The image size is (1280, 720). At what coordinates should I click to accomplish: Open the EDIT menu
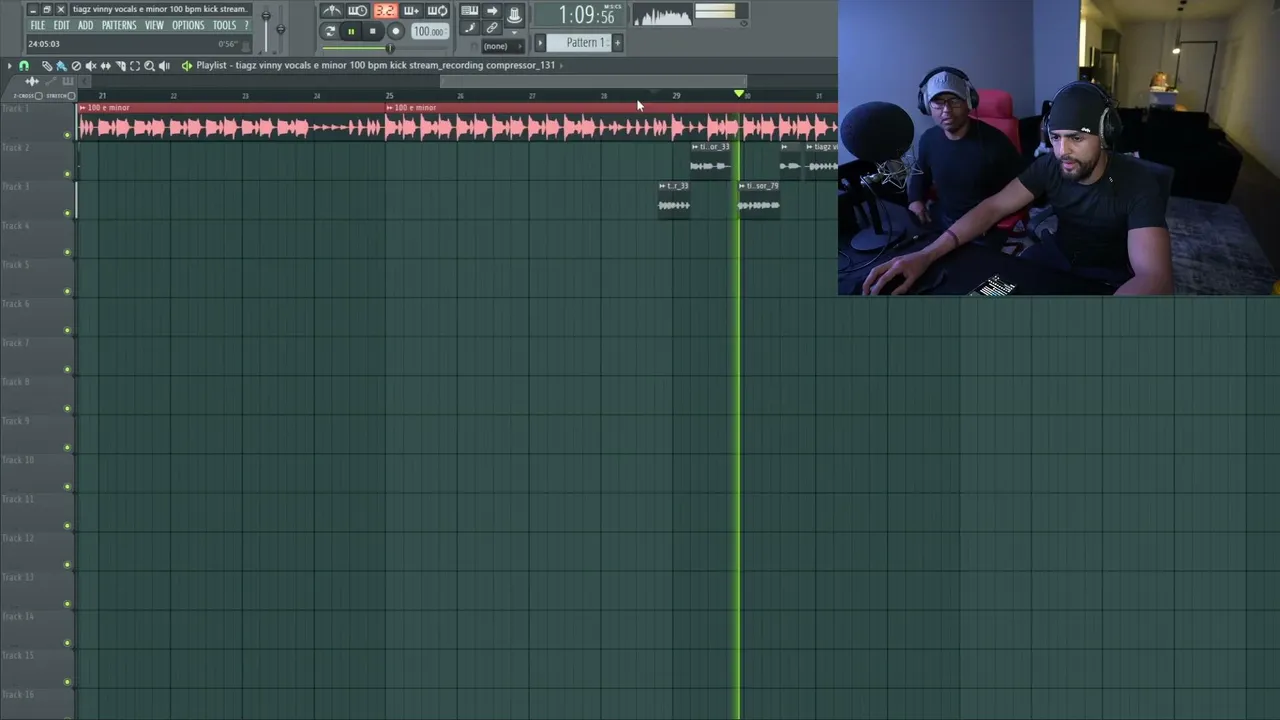click(61, 26)
